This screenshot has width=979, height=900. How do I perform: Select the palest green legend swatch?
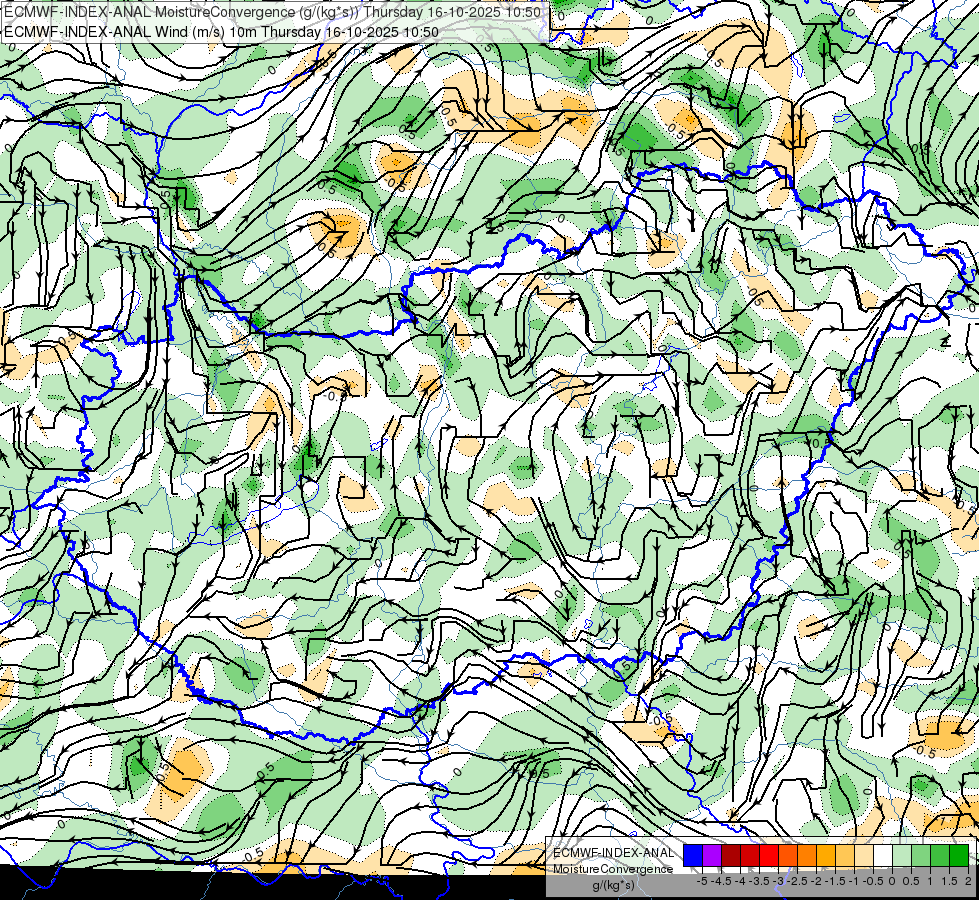point(902,856)
